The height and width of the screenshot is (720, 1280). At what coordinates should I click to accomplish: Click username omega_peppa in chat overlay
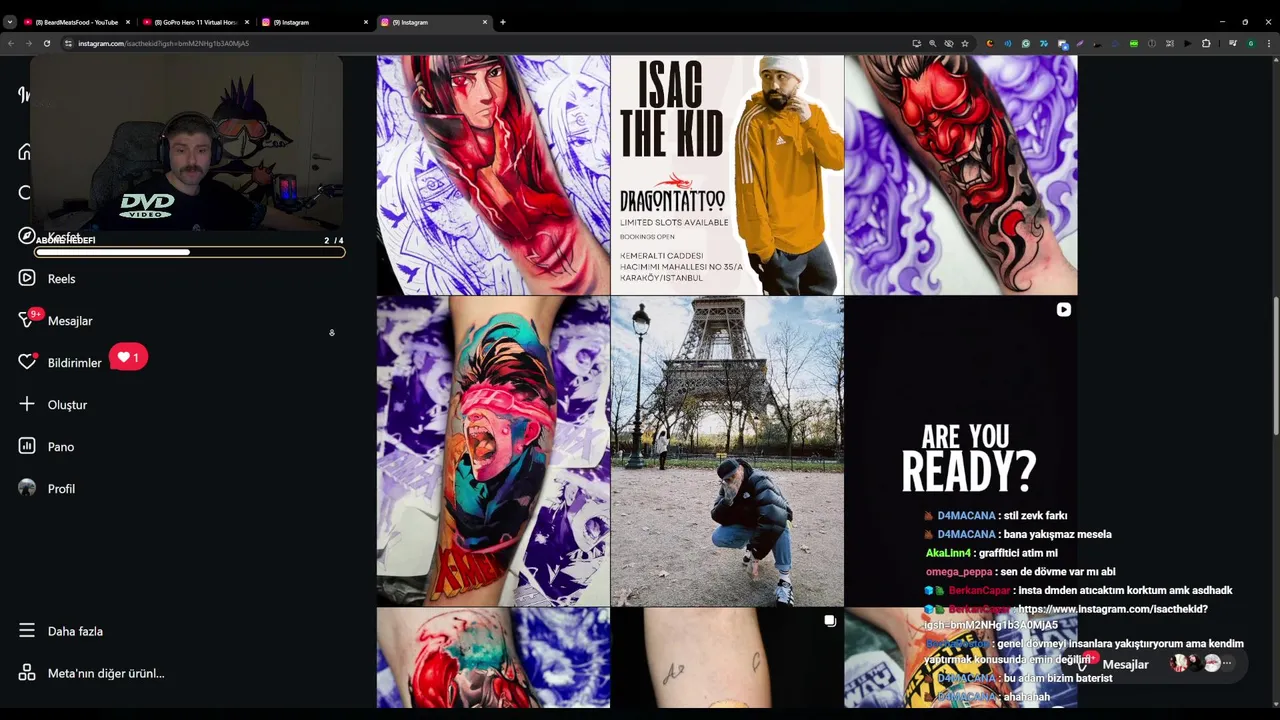point(959,572)
